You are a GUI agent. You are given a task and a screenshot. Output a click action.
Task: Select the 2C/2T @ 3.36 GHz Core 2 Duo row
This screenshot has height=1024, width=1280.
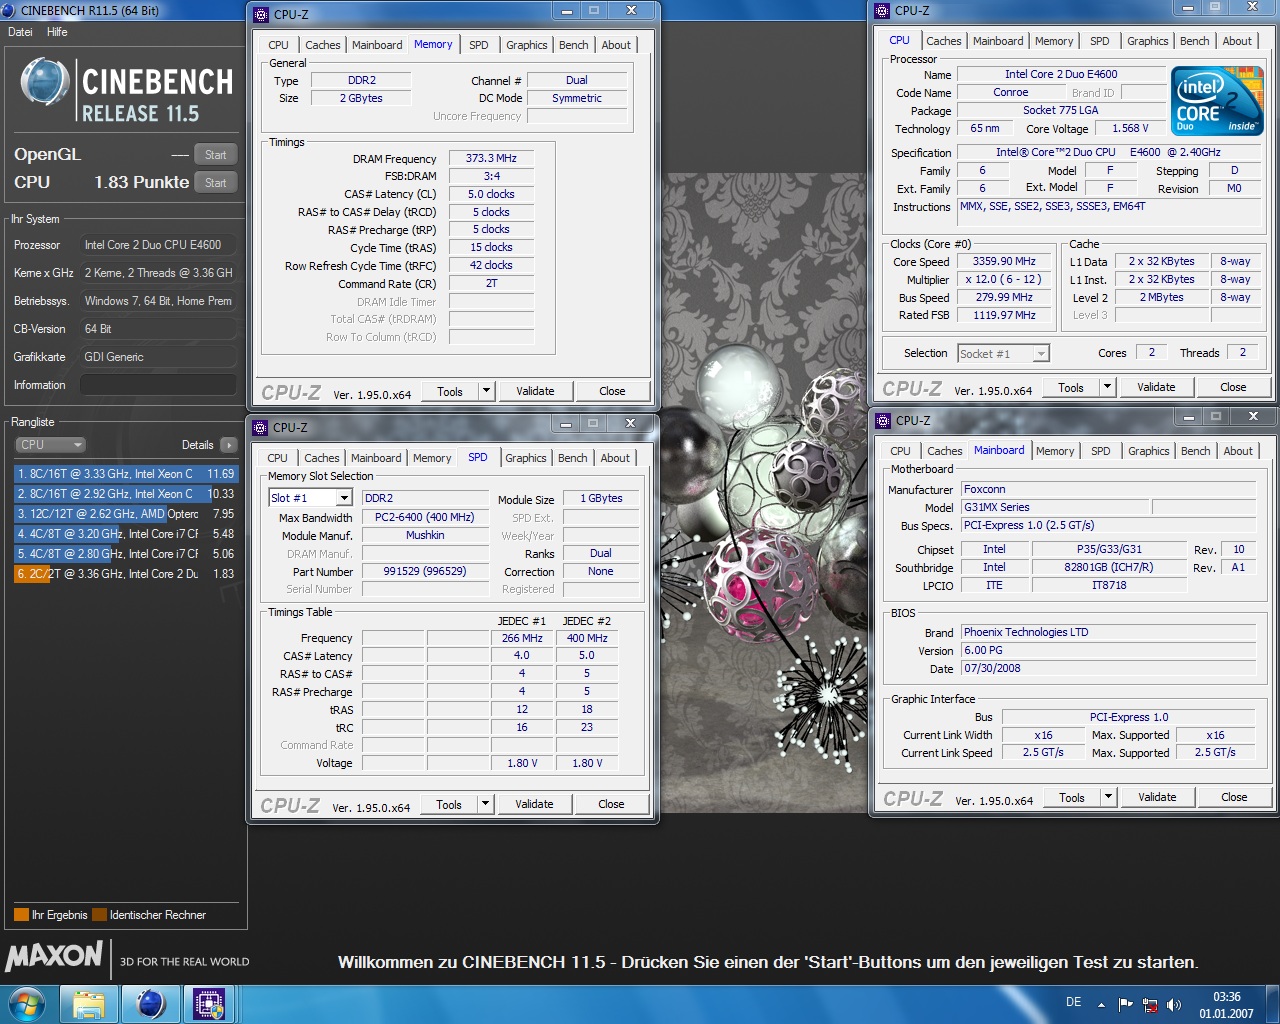126,574
